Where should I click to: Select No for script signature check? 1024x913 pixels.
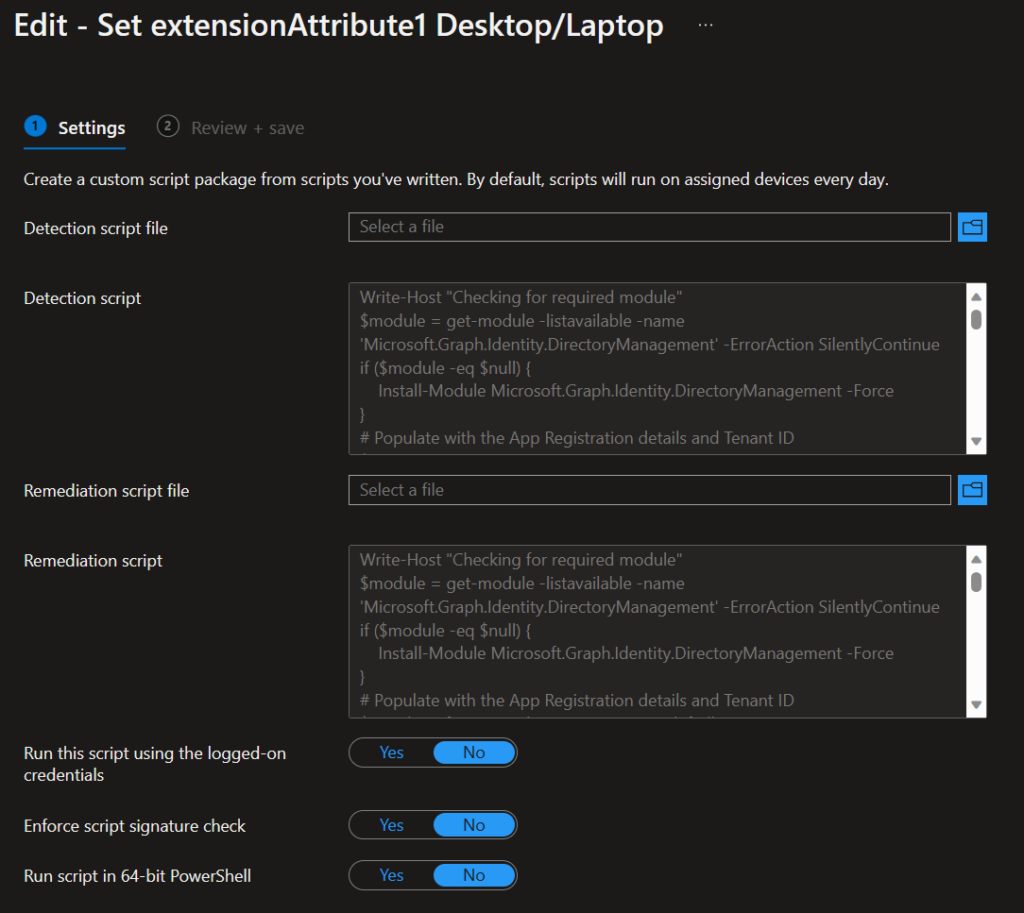coord(474,825)
